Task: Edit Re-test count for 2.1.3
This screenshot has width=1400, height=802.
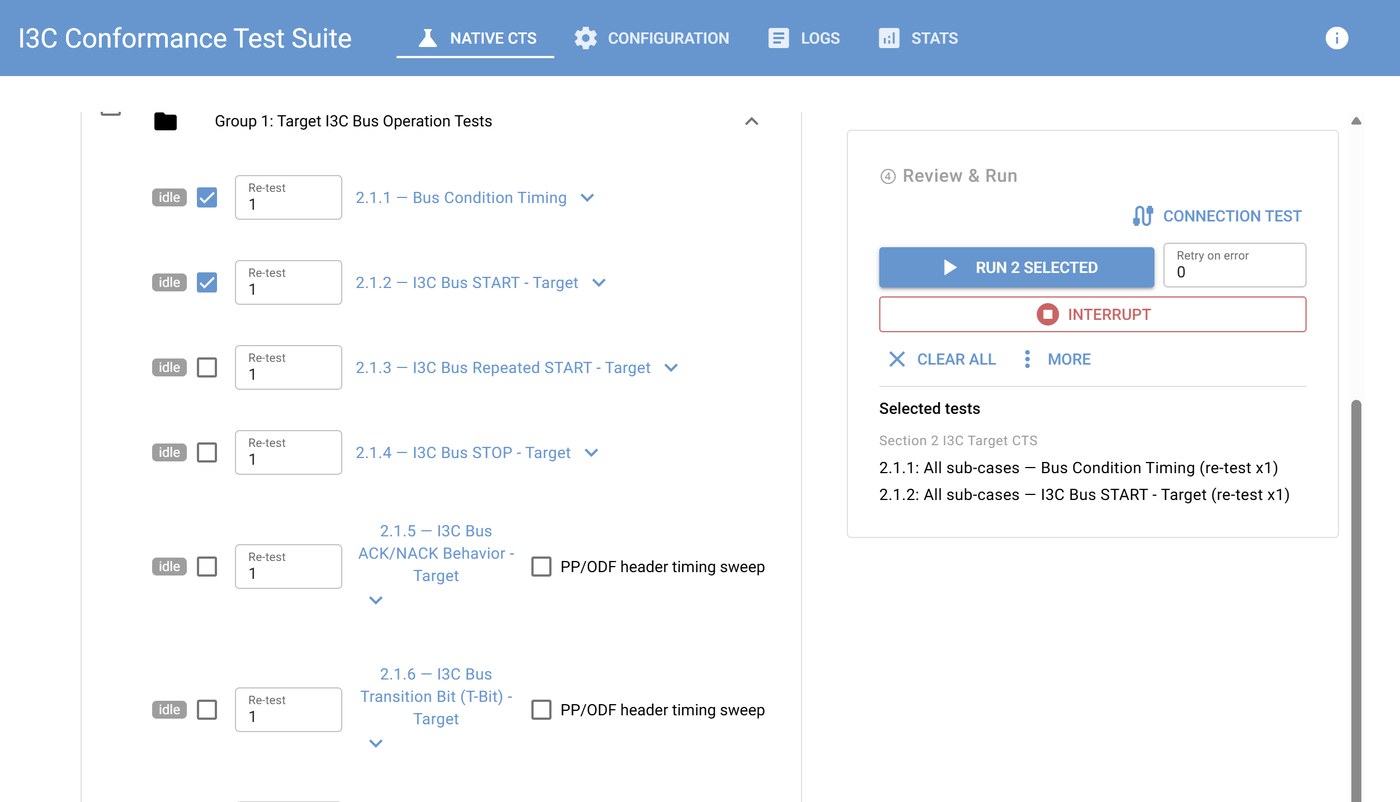Action: (x=288, y=368)
